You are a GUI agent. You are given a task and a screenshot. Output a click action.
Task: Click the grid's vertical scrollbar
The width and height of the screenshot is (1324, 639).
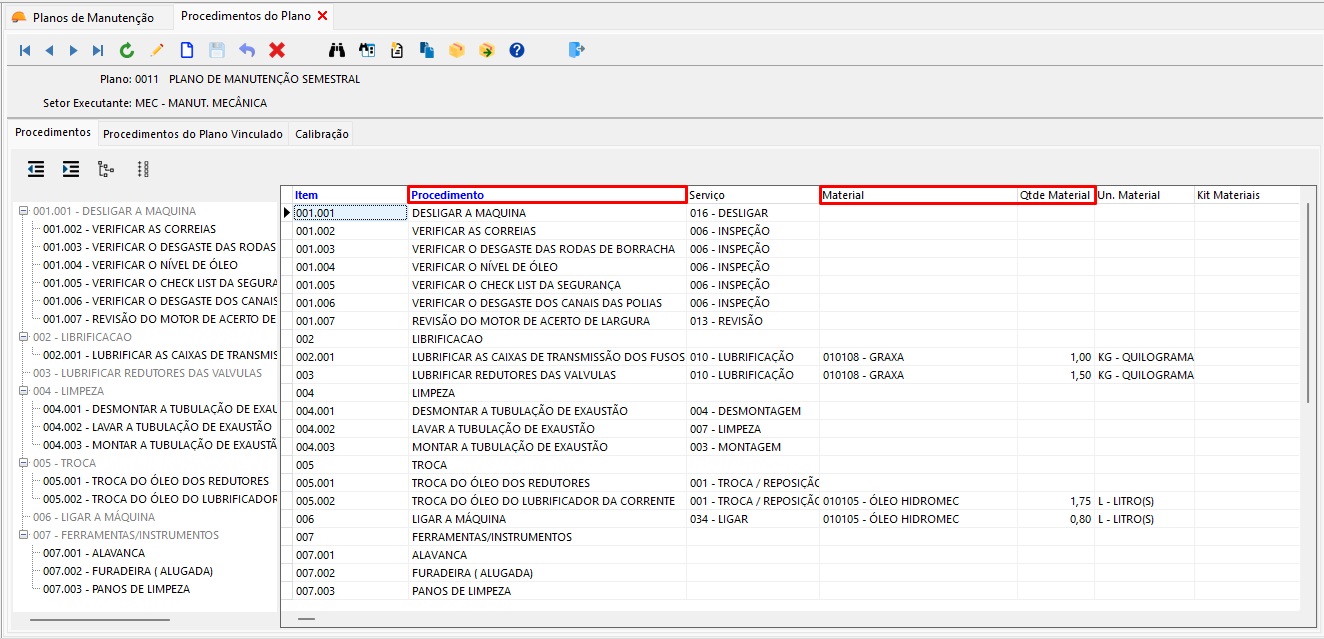[x=1308, y=302]
